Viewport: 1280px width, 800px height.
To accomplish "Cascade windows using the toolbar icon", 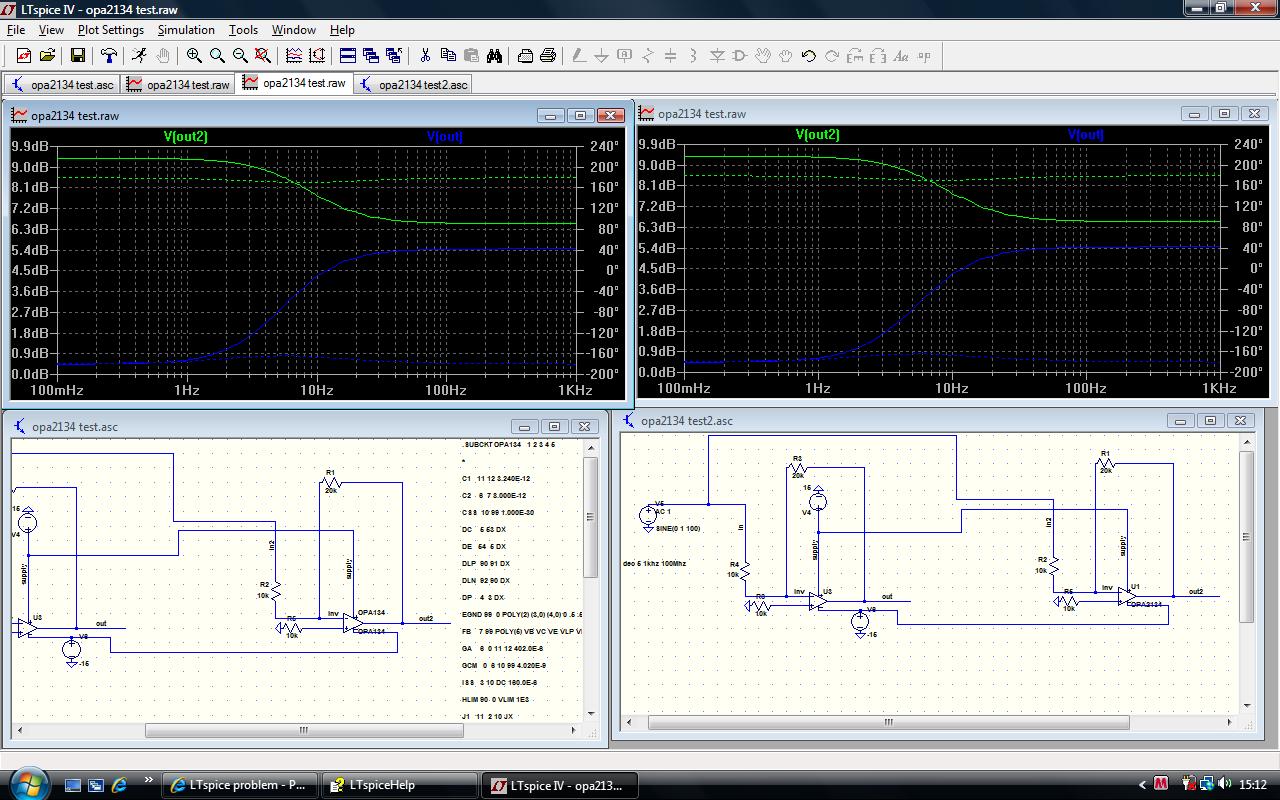I will 371,56.
